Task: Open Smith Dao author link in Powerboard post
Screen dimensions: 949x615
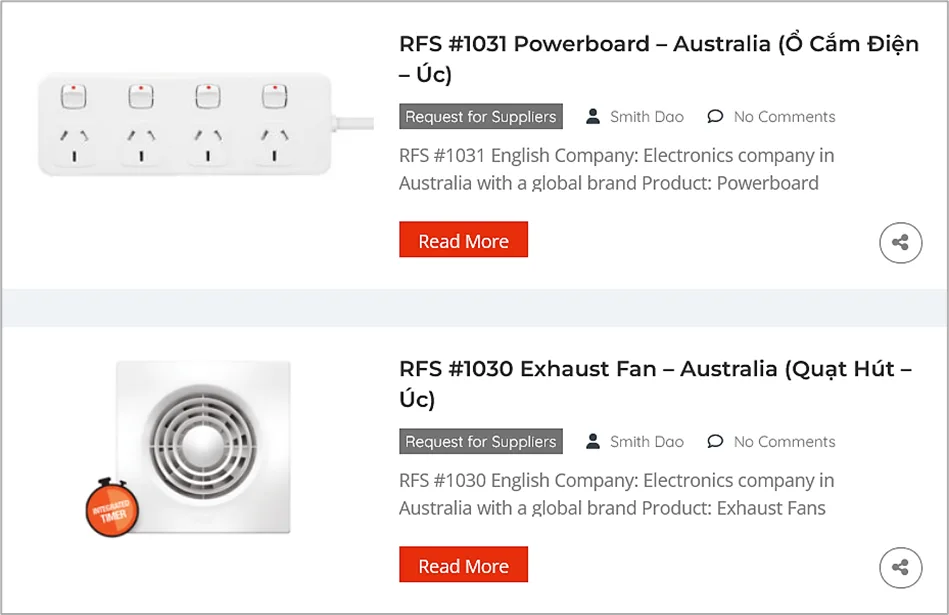Action: click(x=646, y=116)
